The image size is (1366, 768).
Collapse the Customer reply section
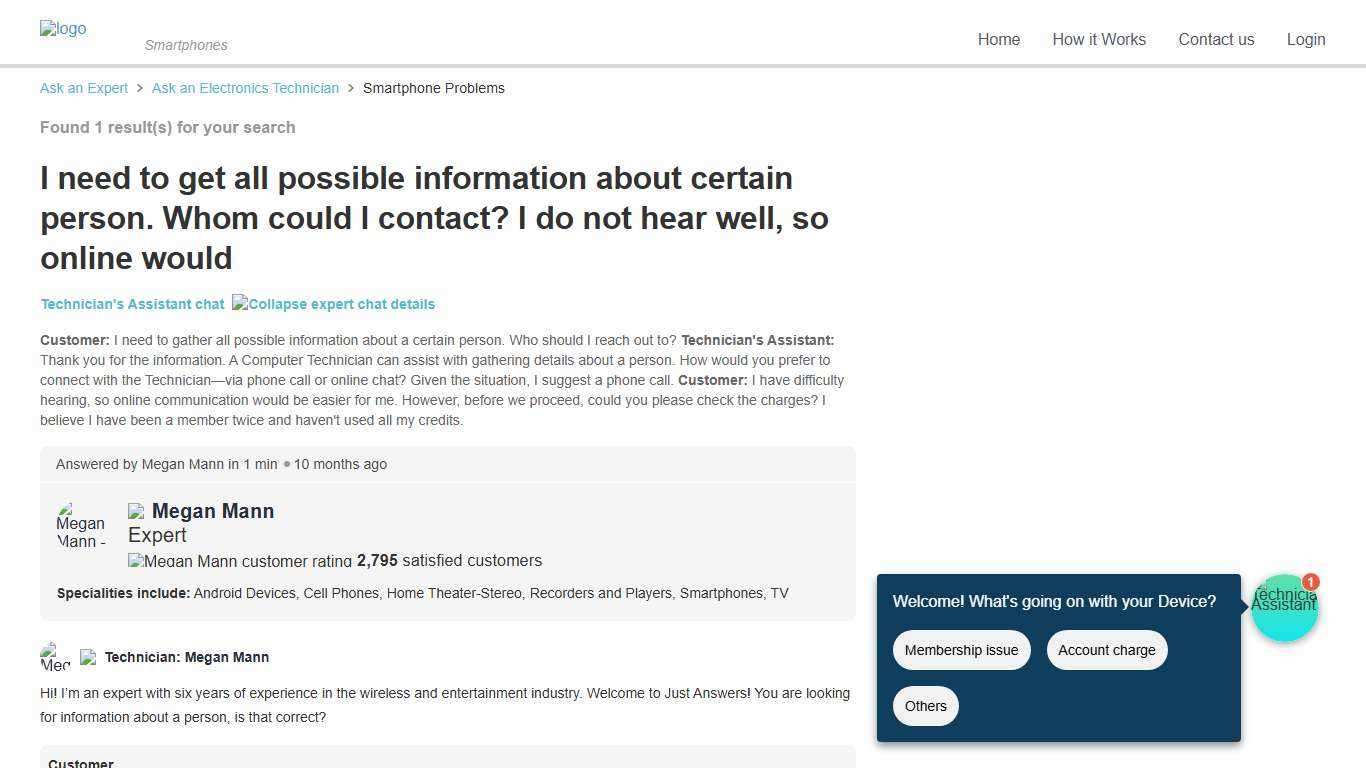click(81, 762)
